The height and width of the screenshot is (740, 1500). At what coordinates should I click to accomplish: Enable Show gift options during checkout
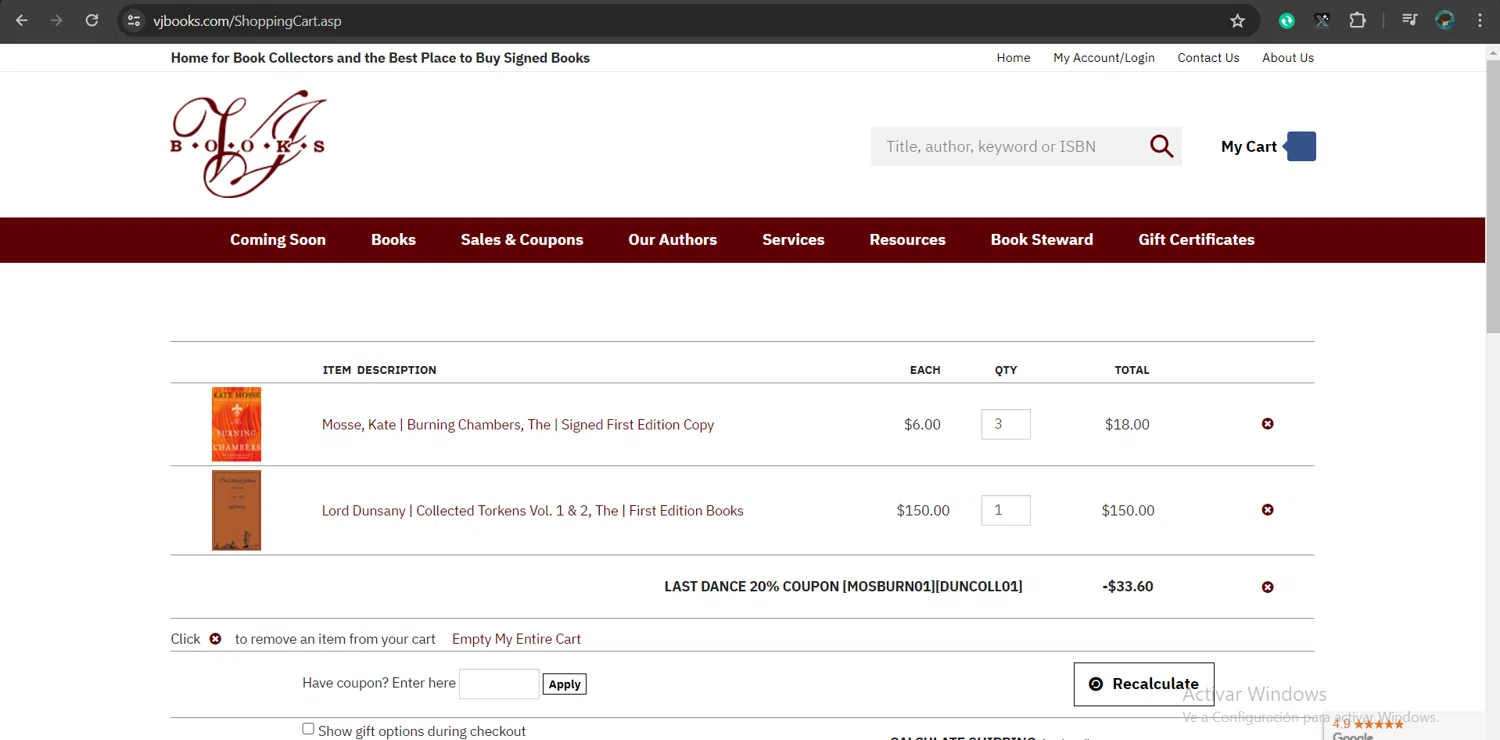(x=308, y=729)
